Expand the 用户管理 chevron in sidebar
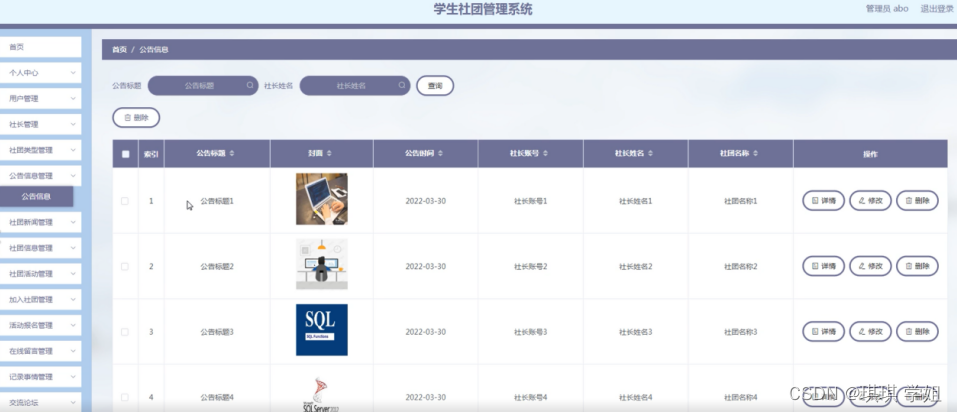This screenshot has width=957, height=412. (73, 98)
